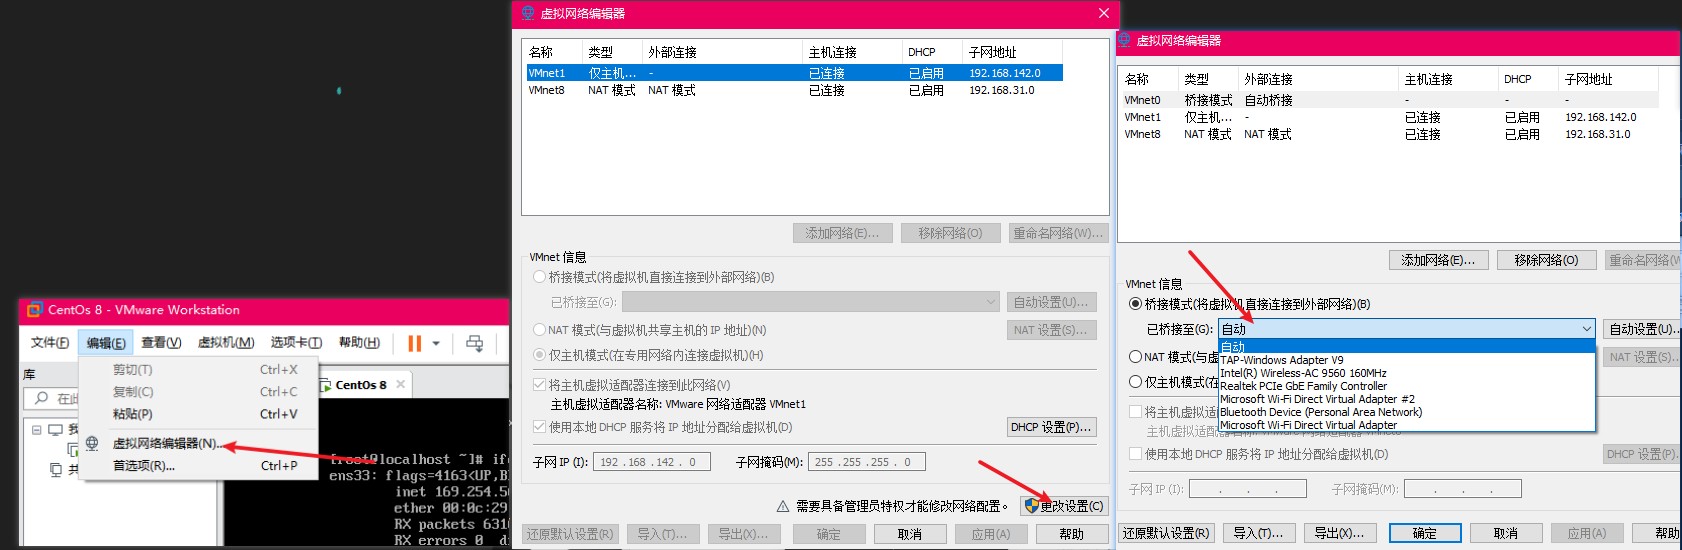This screenshot has width=1682, height=550.
Task: Open the 文件(F) menu
Action: click(50, 343)
